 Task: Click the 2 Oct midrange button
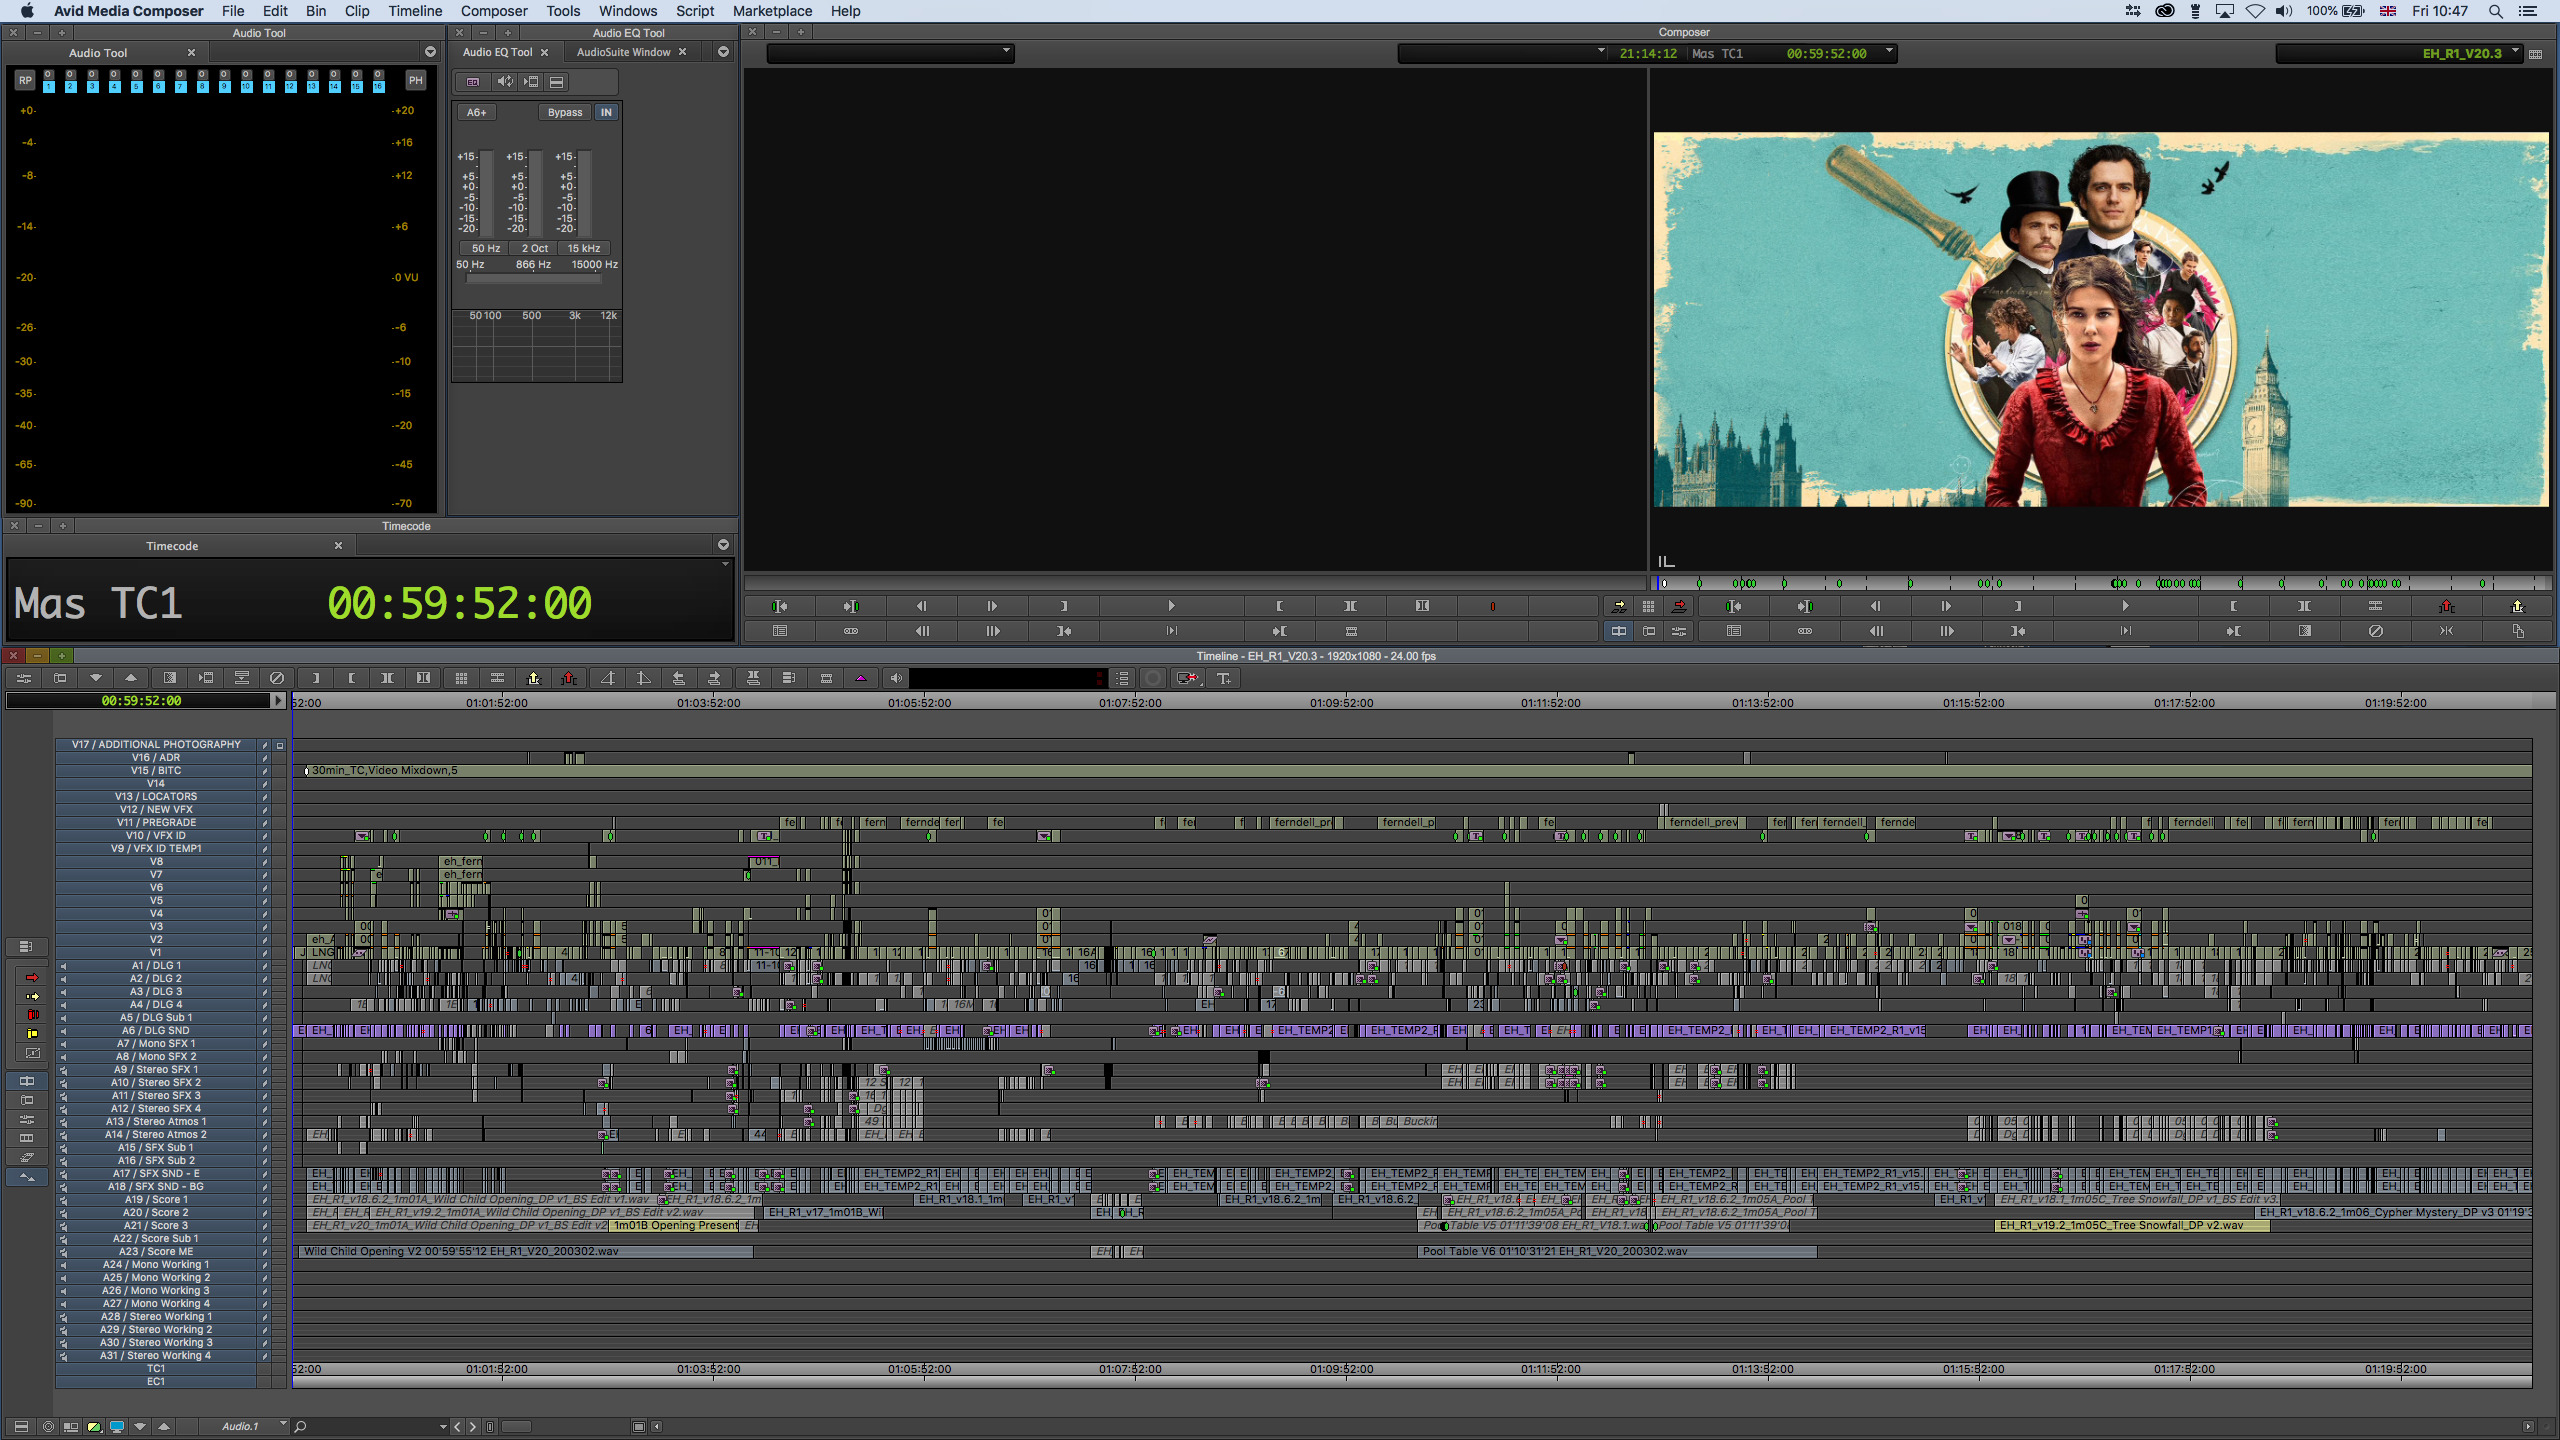coord(535,248)
